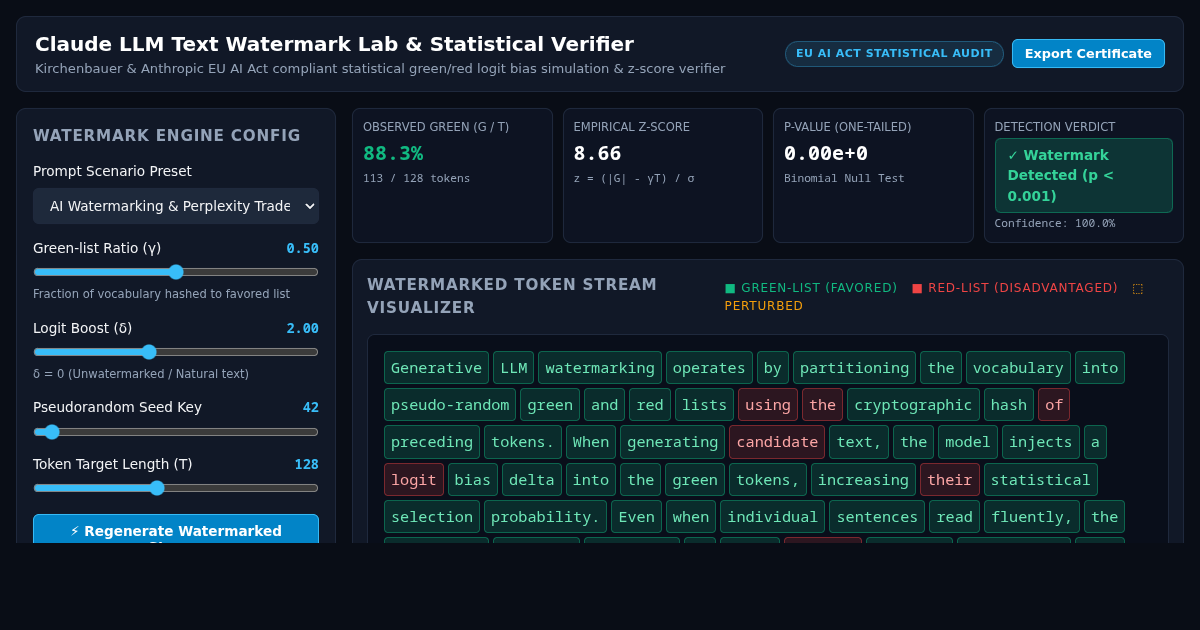Click the 'pseudo-random' token
This screenshot has height=630, width=1200.
[450, 405]
